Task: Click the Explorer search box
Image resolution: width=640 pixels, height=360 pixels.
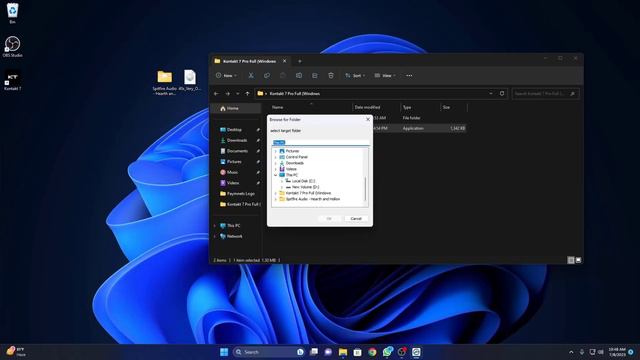Action: click(x=545, y=94)
